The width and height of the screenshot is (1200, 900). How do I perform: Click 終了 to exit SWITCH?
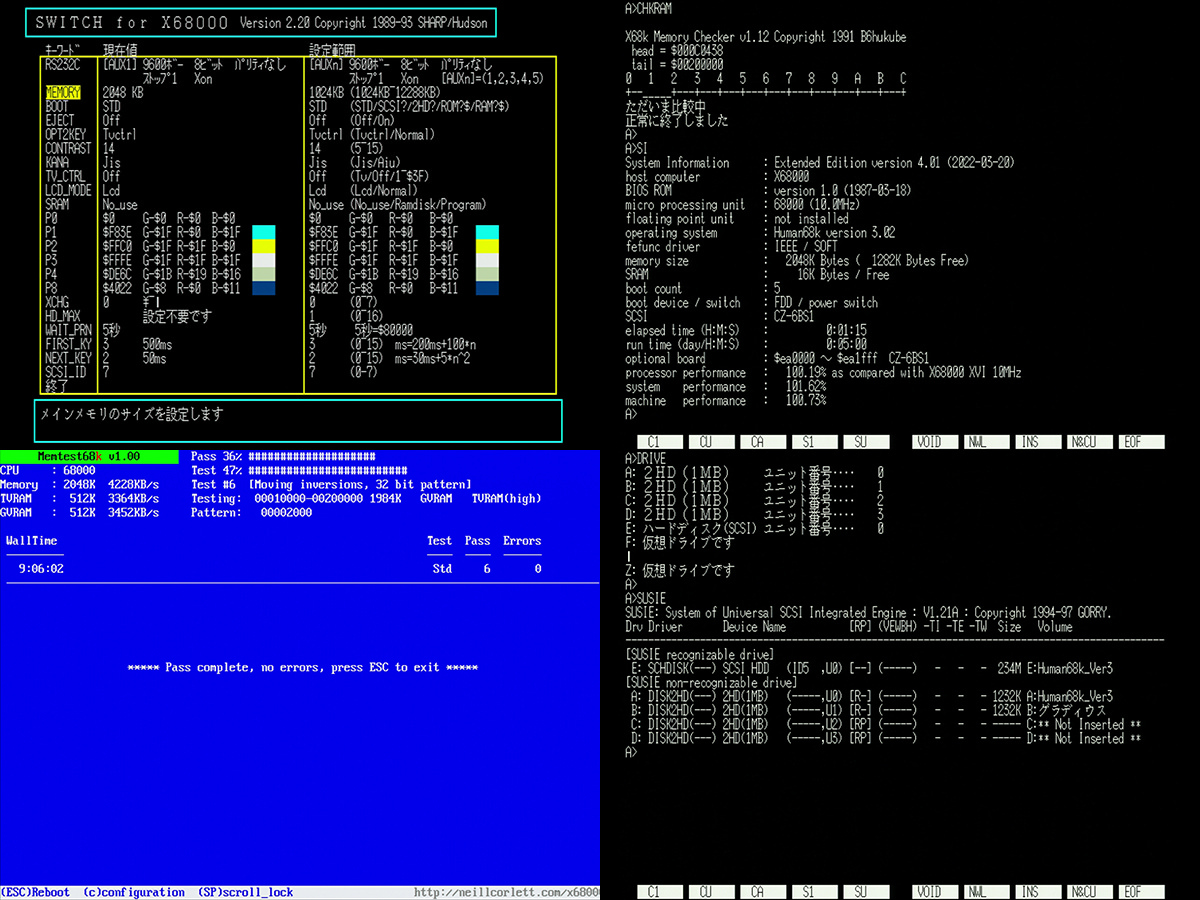tap(57, 386)
